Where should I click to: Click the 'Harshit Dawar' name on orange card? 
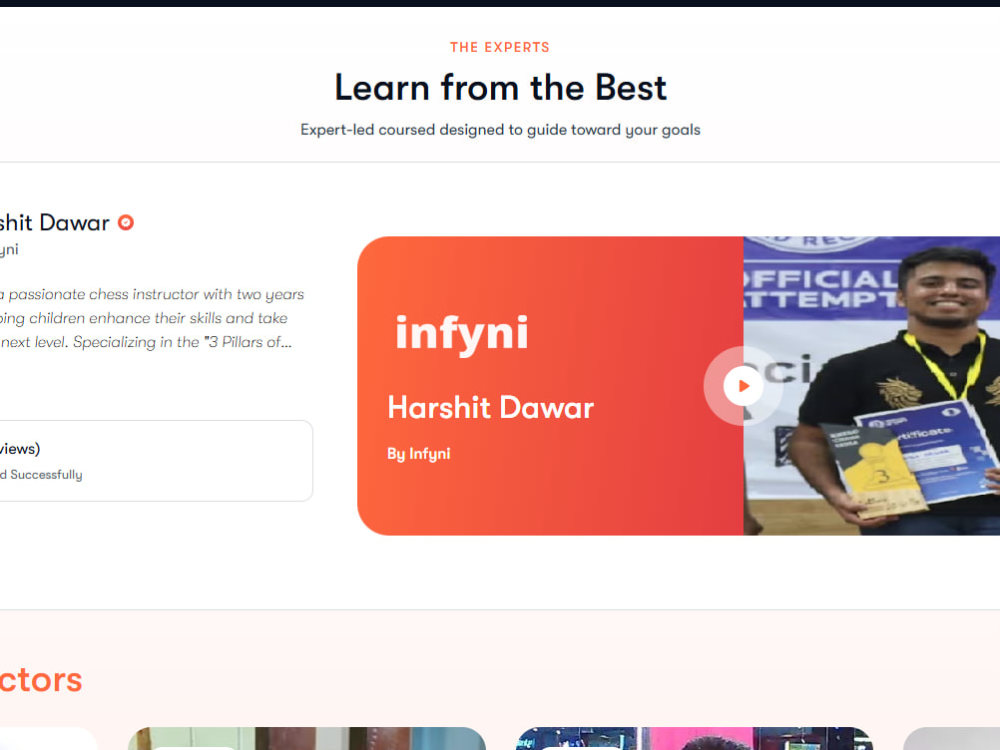pos(490,408)
